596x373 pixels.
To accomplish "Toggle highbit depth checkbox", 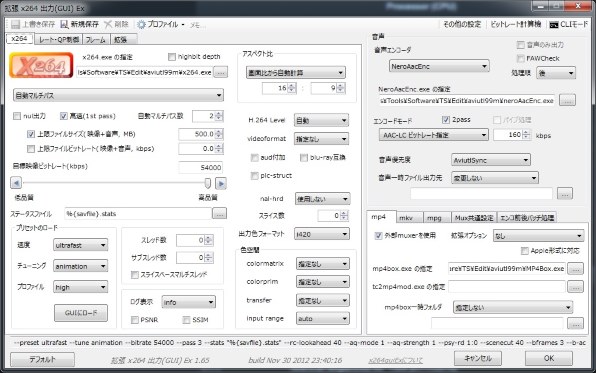I will tap(172, 57).
